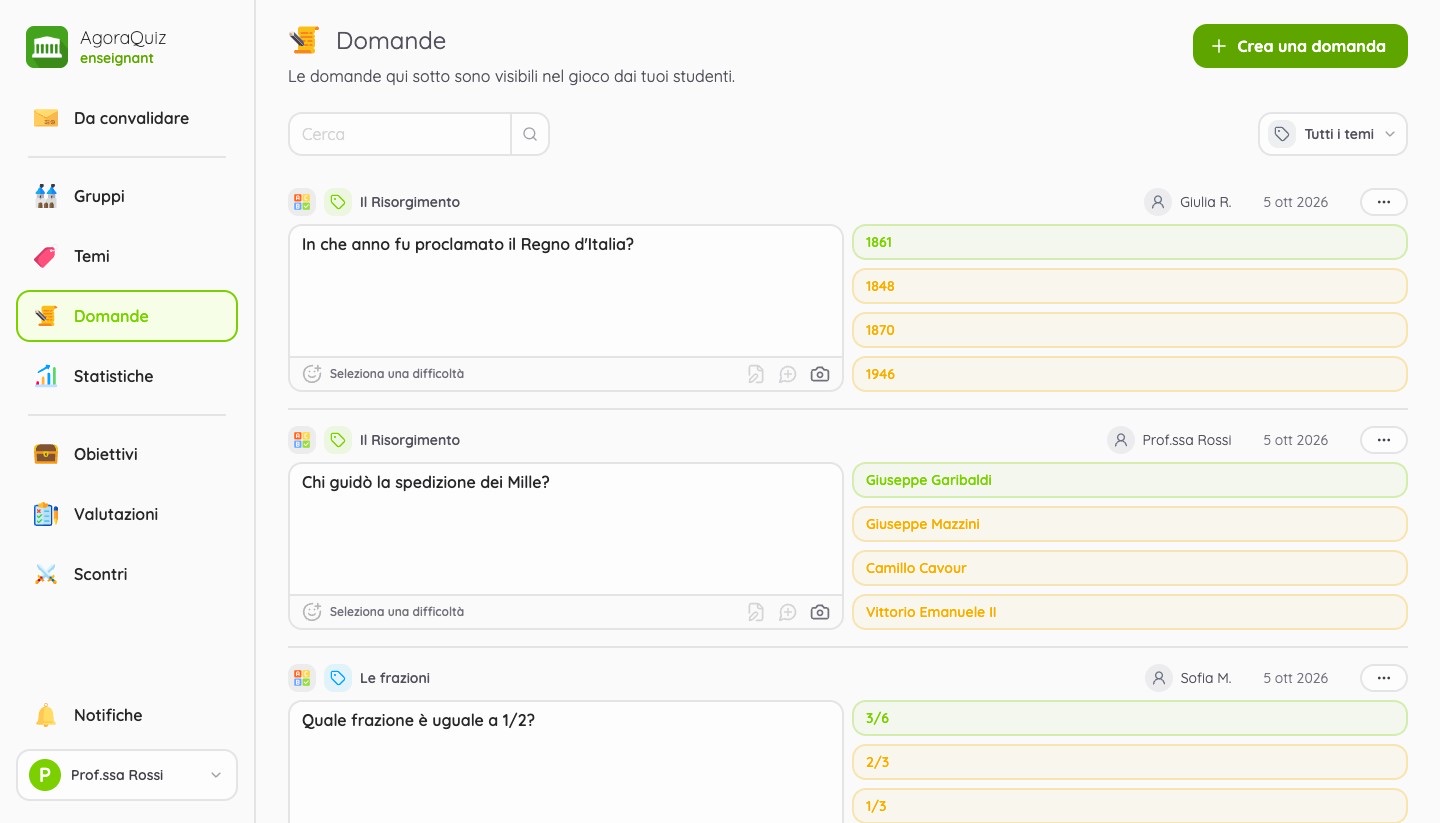Click the answer Camillo Cavour
1440x823 pixels.
[1130, 568]
